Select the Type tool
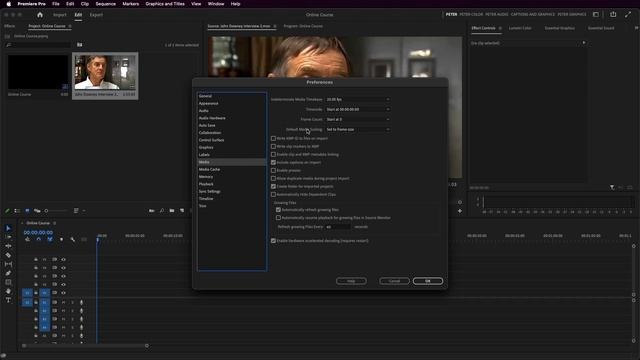The image size is (640, 360). point(8,300)
